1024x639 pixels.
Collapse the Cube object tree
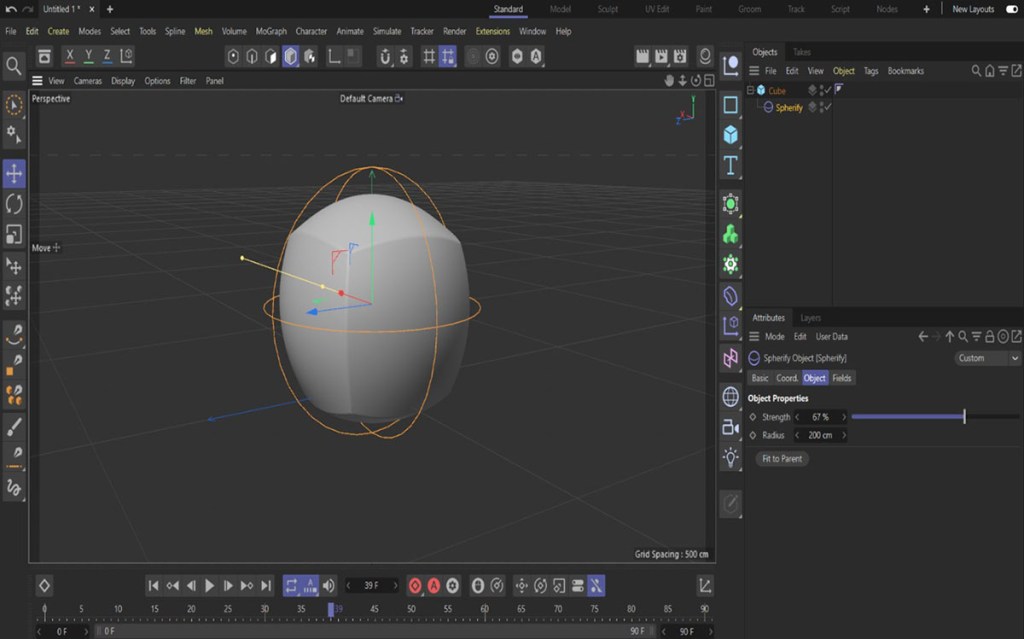(750, 90)
